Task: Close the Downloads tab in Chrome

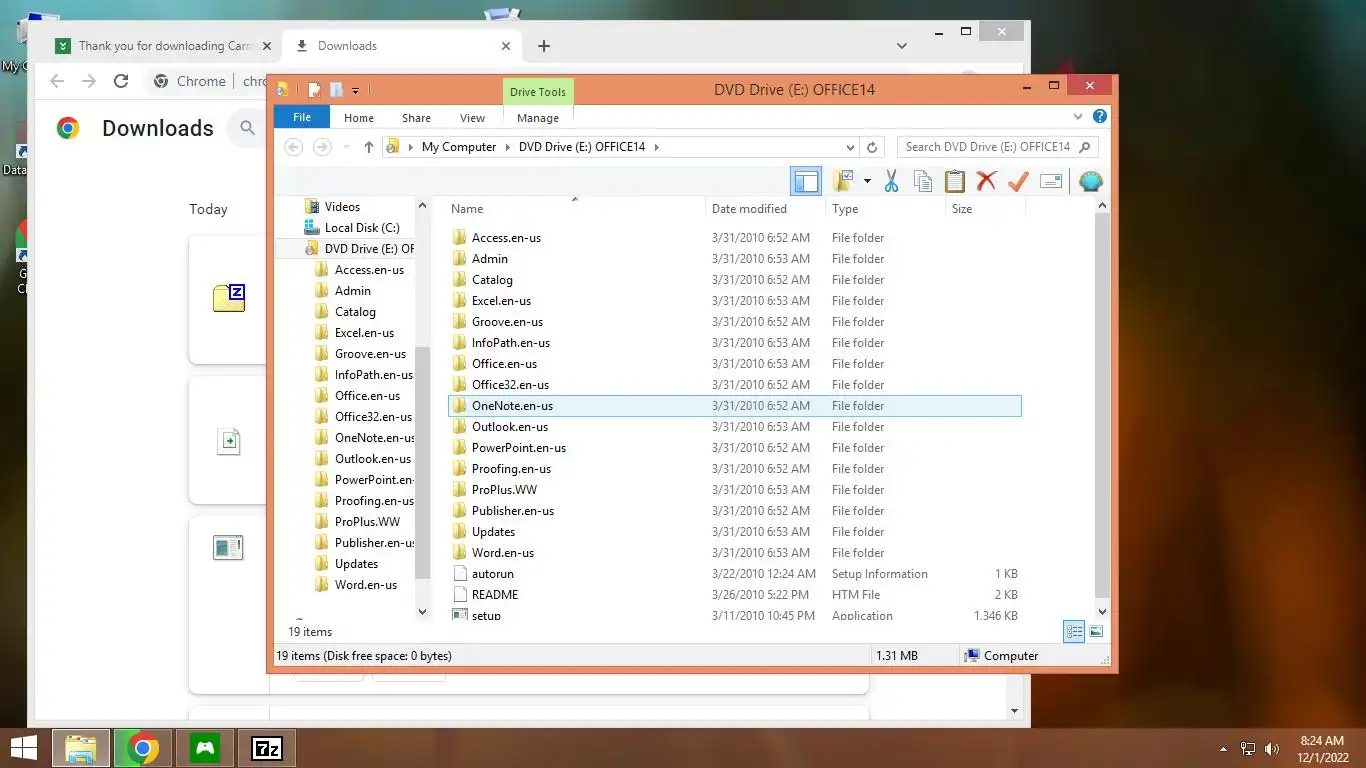Action: coord(506,46)
